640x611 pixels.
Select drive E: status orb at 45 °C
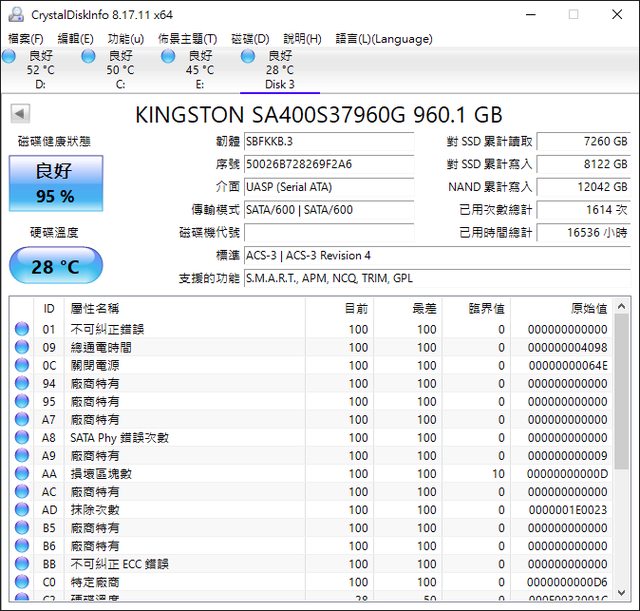168,56
